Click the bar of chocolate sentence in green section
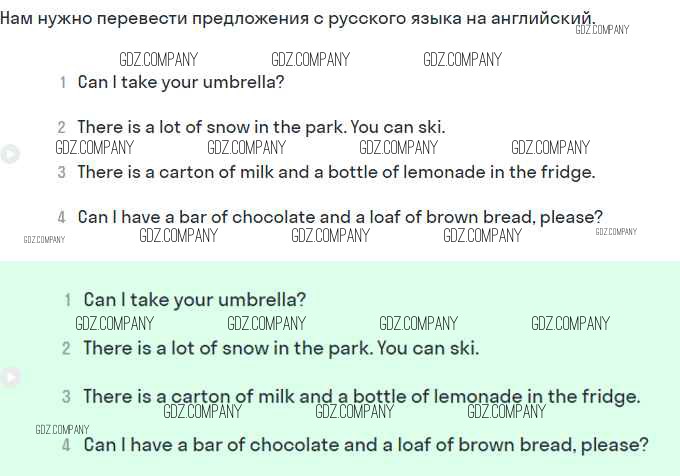 366,444
